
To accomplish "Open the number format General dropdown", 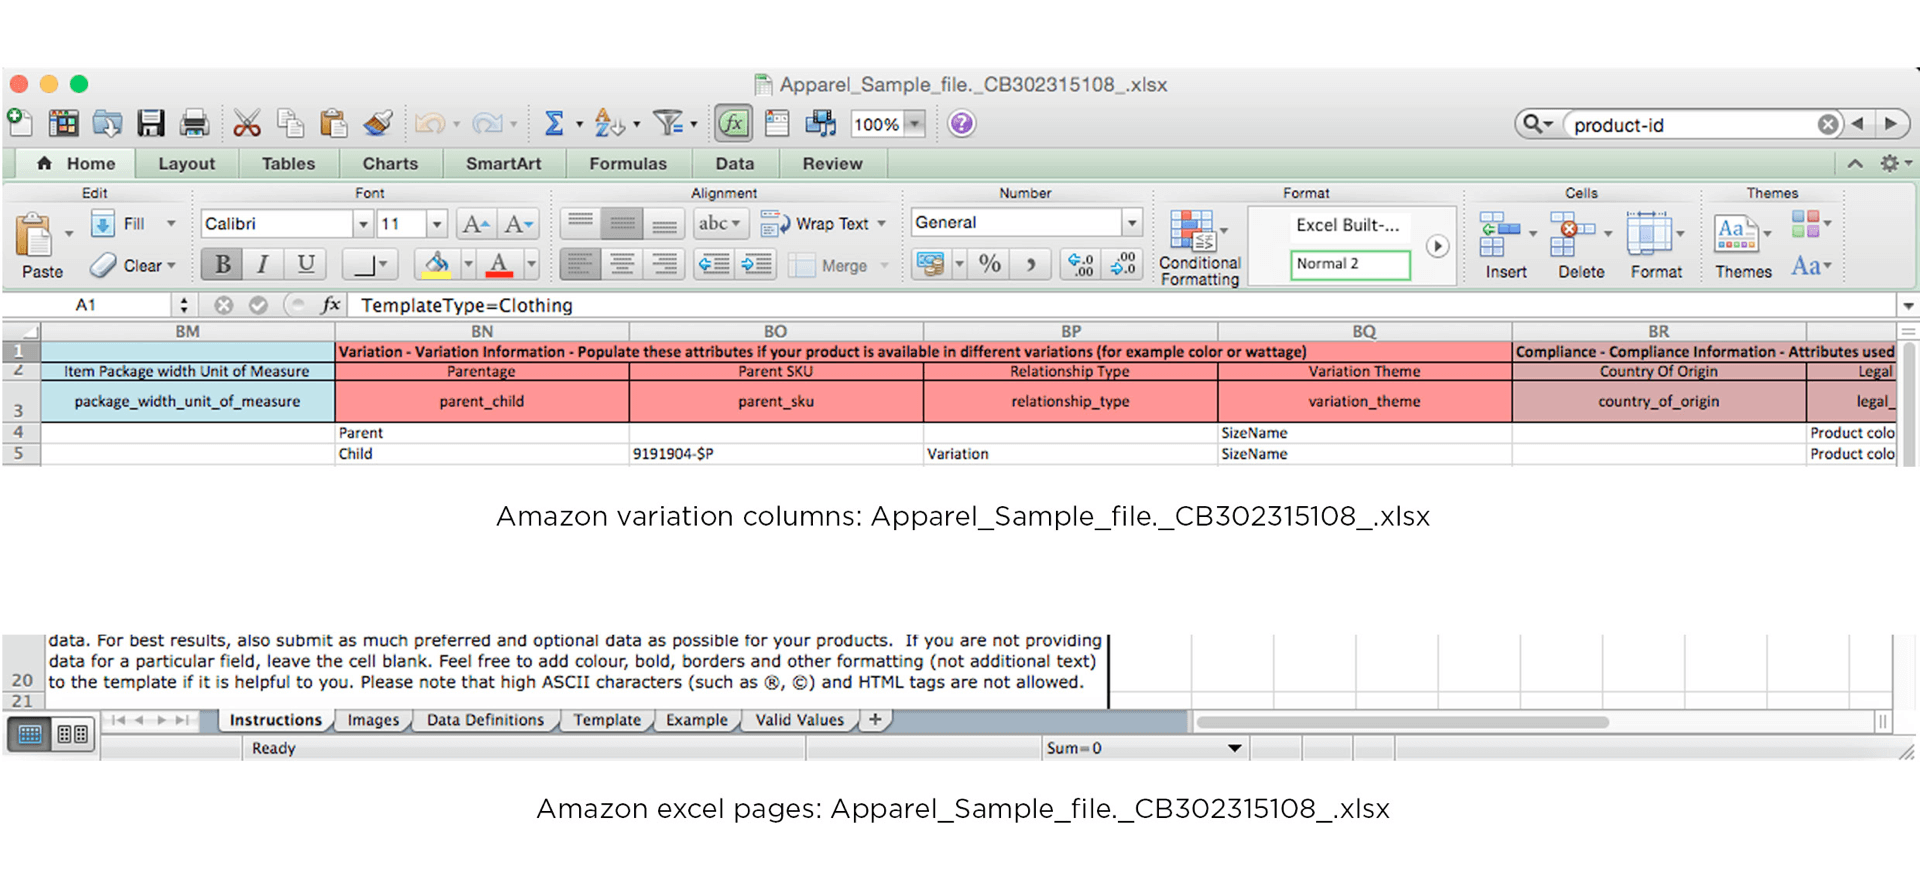I will (x=1132, y=223).
